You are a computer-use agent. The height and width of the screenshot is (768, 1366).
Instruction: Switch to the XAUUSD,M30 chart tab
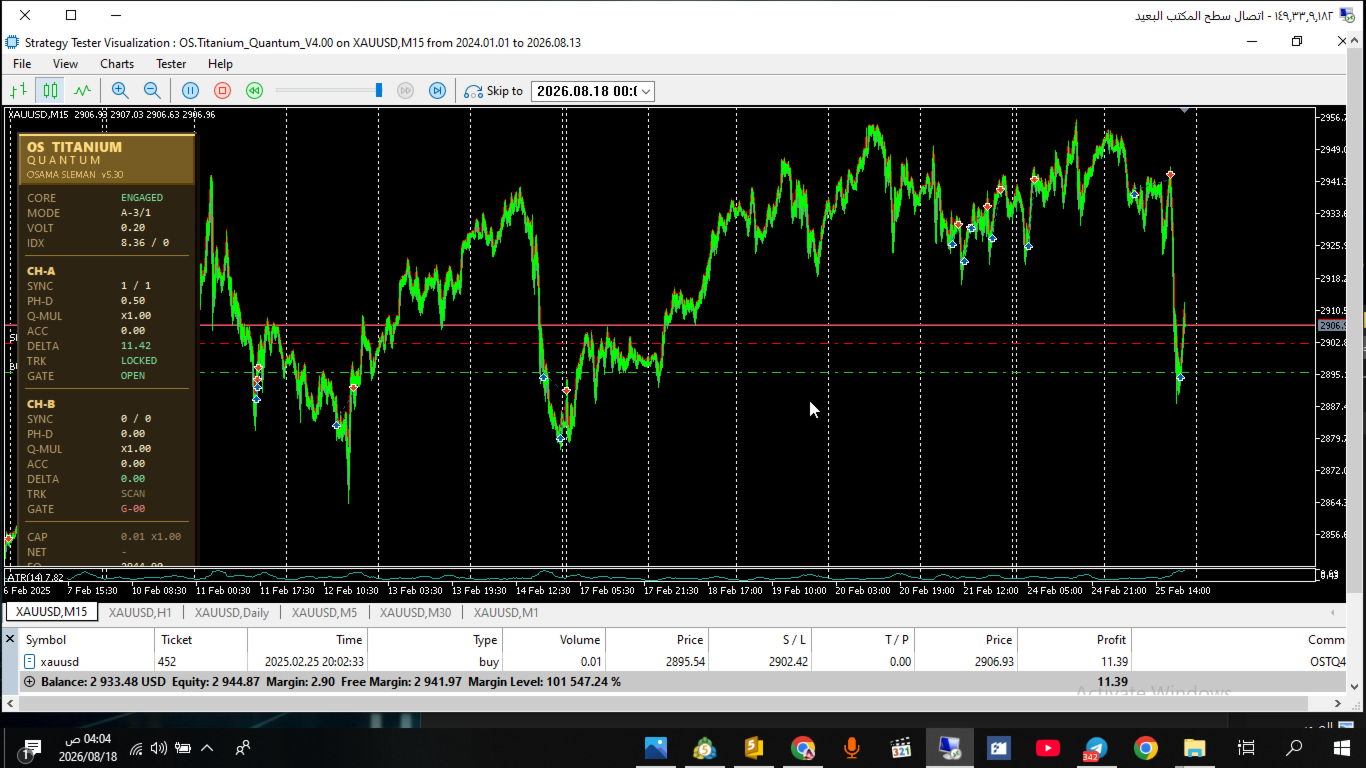(x=415, y=613)
